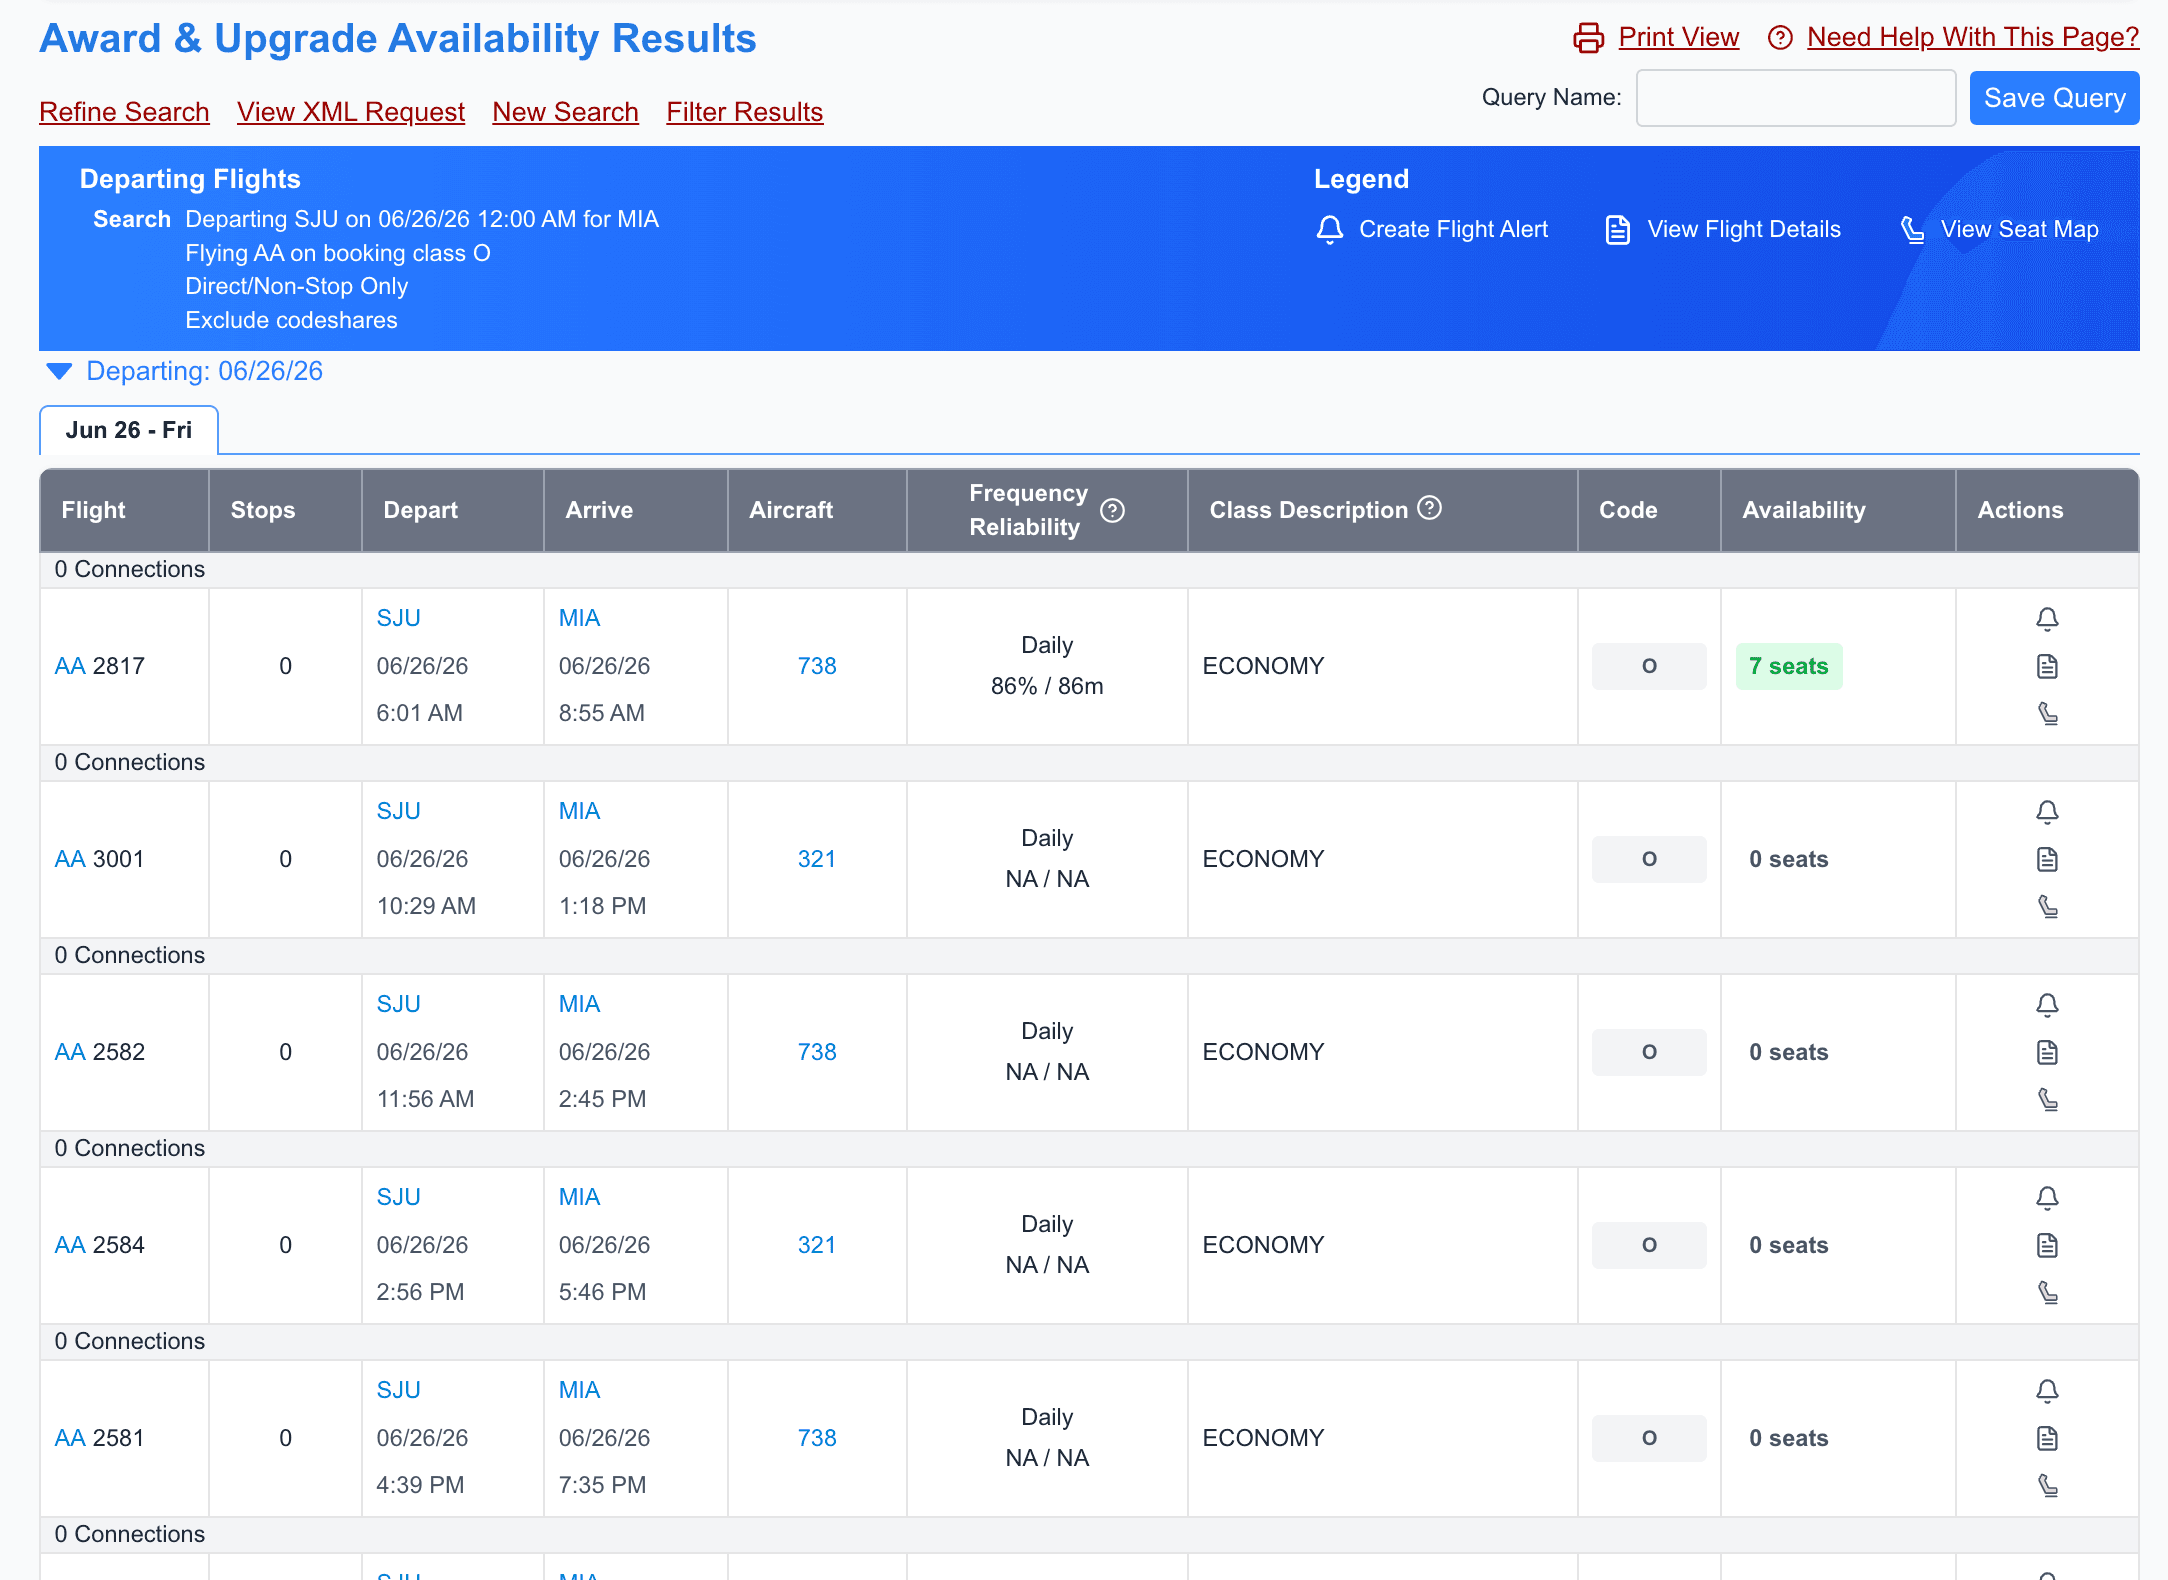Click the help question-mark icon at top

click(1780, 38)
